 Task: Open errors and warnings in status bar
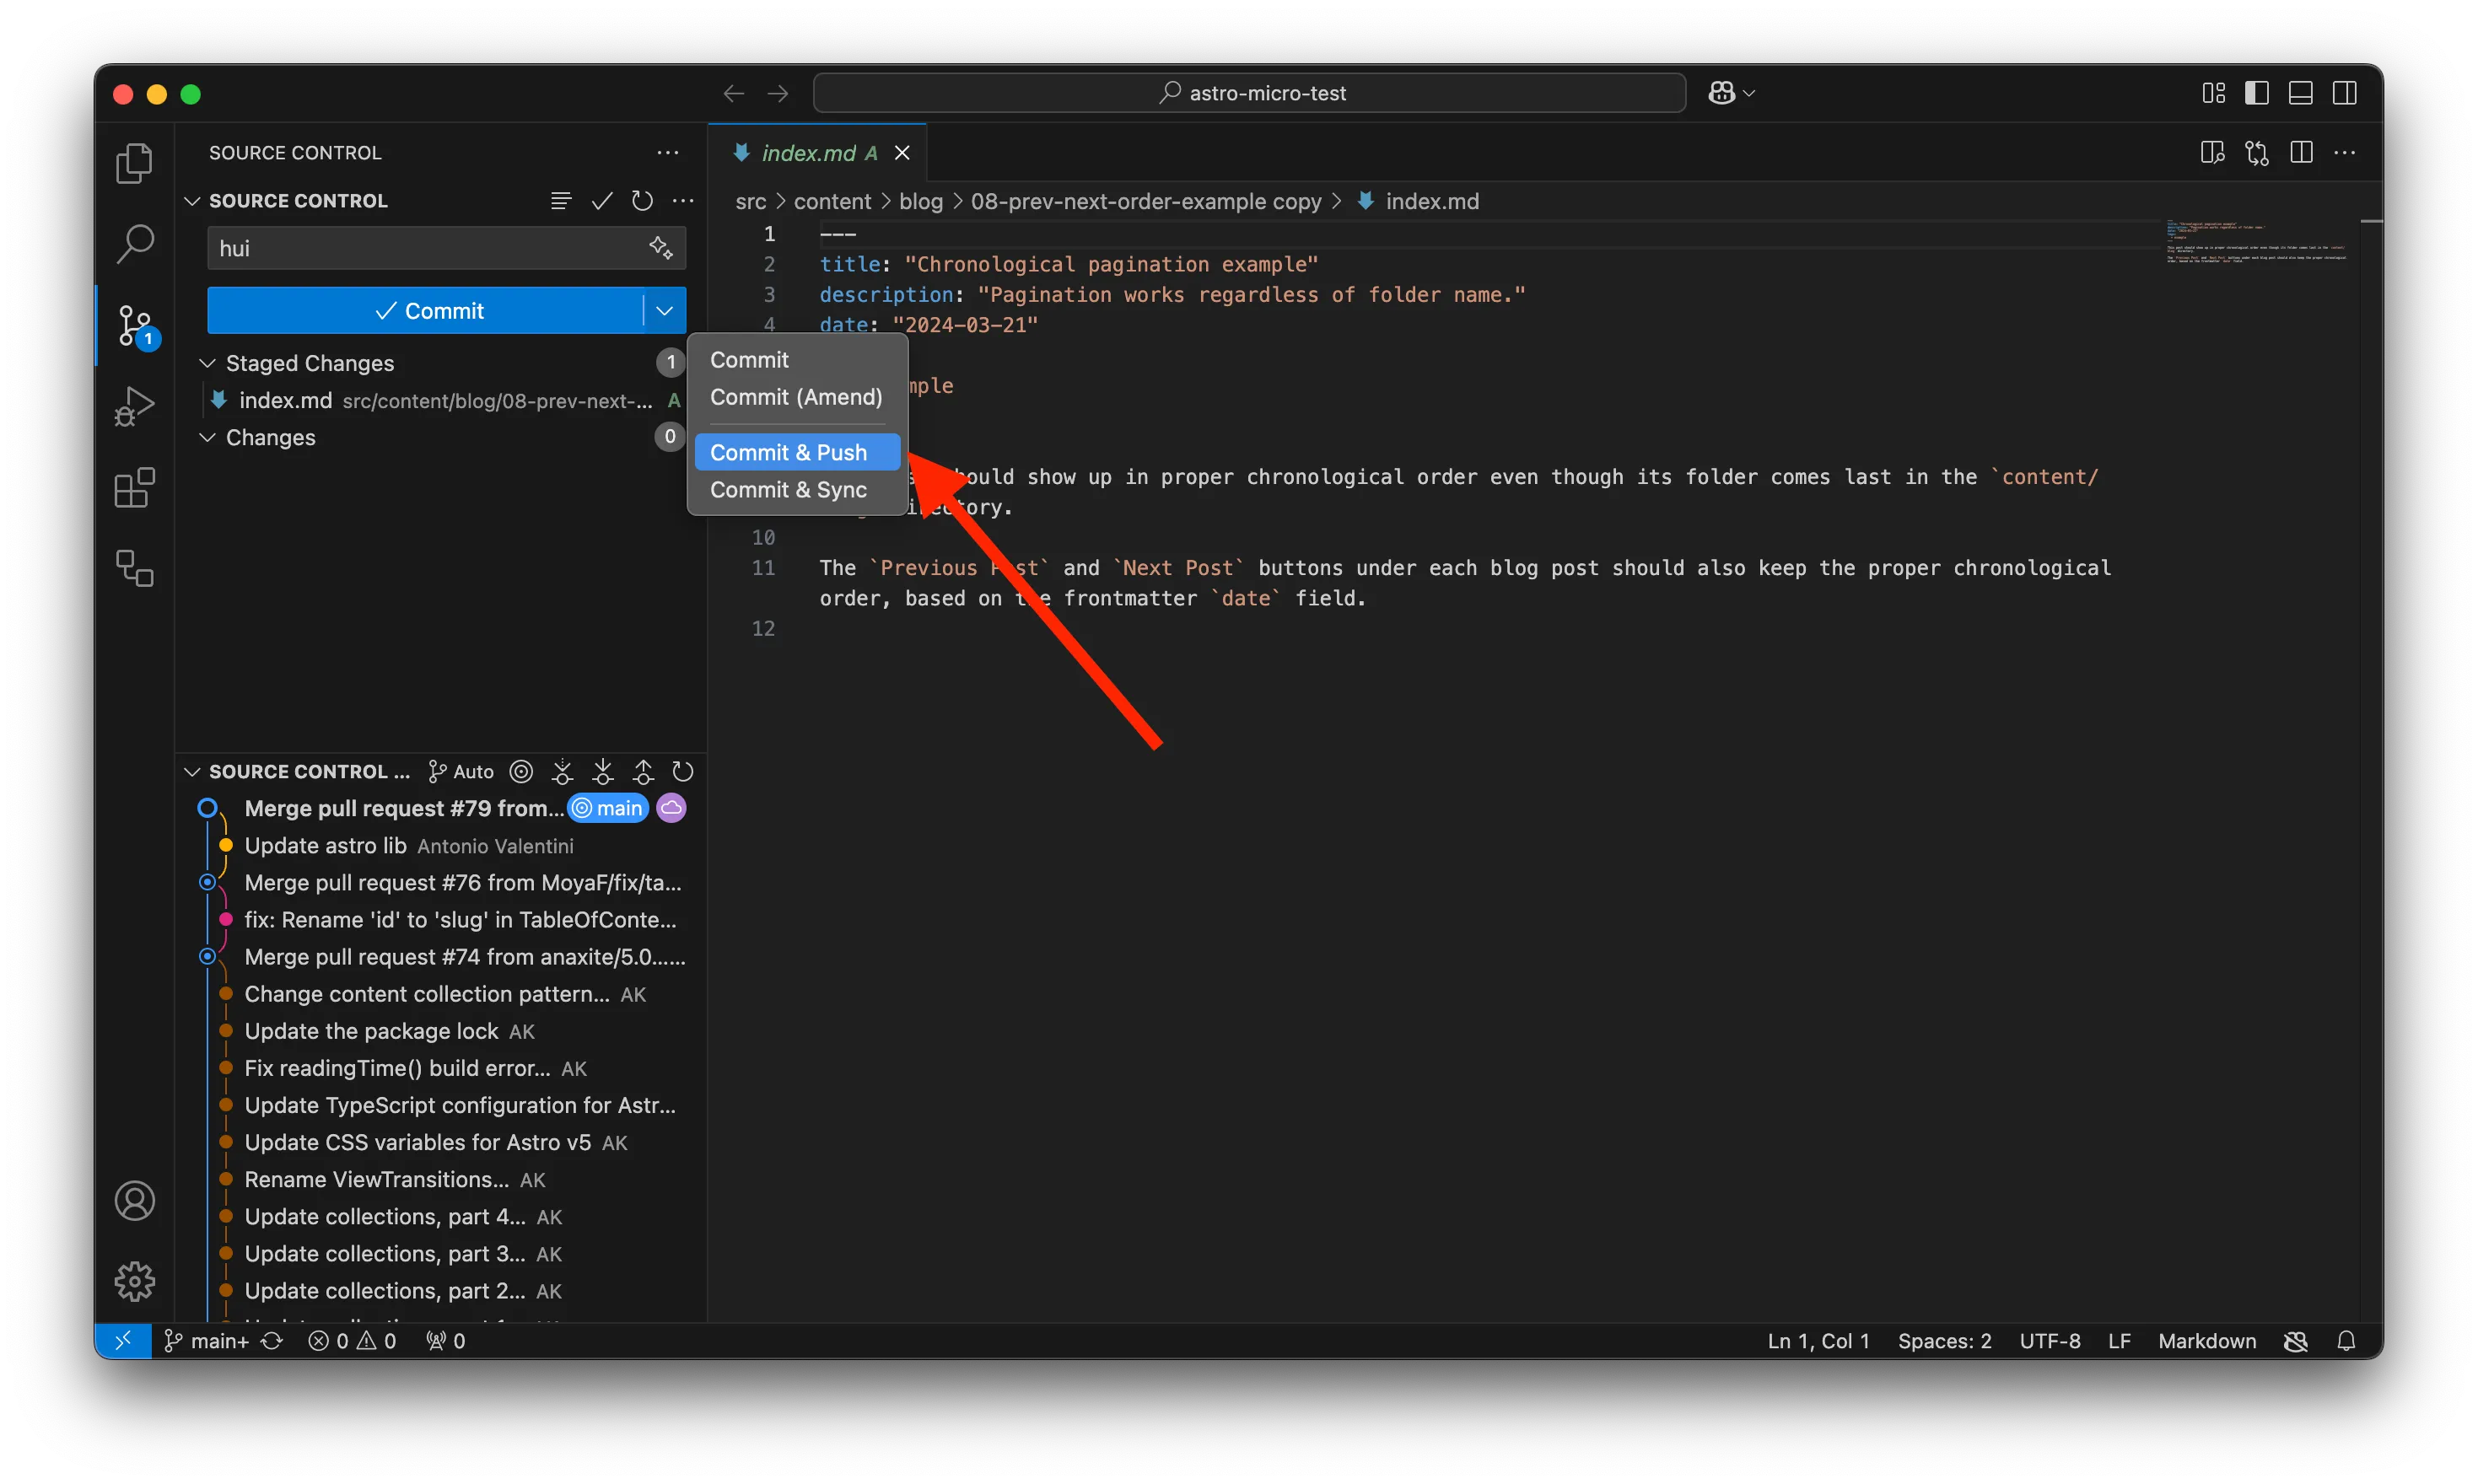point(352,1340)
